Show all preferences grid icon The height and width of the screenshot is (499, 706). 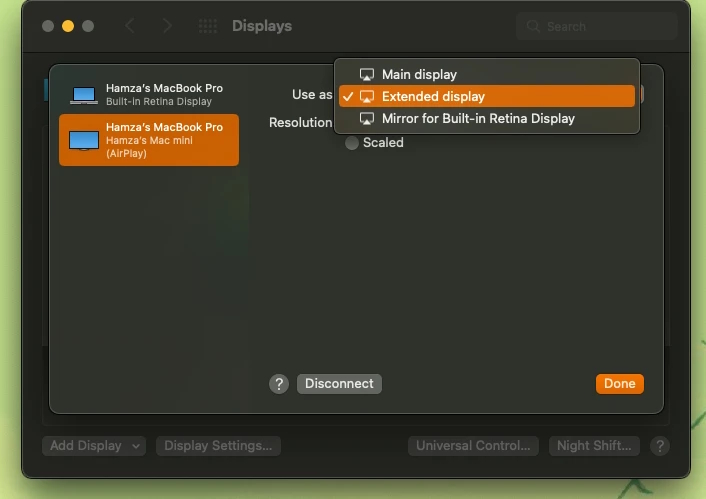pyautogui.click(x=208, y=26)
